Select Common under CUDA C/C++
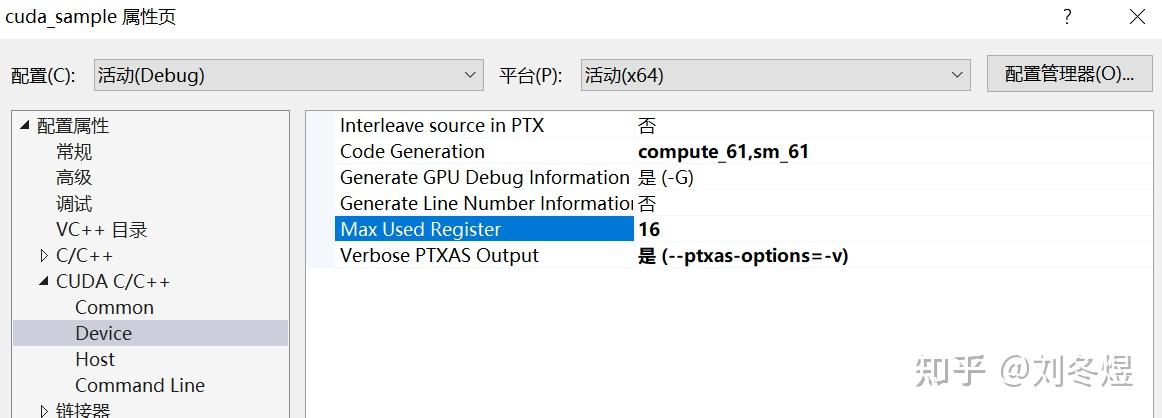 click(114, 308)
